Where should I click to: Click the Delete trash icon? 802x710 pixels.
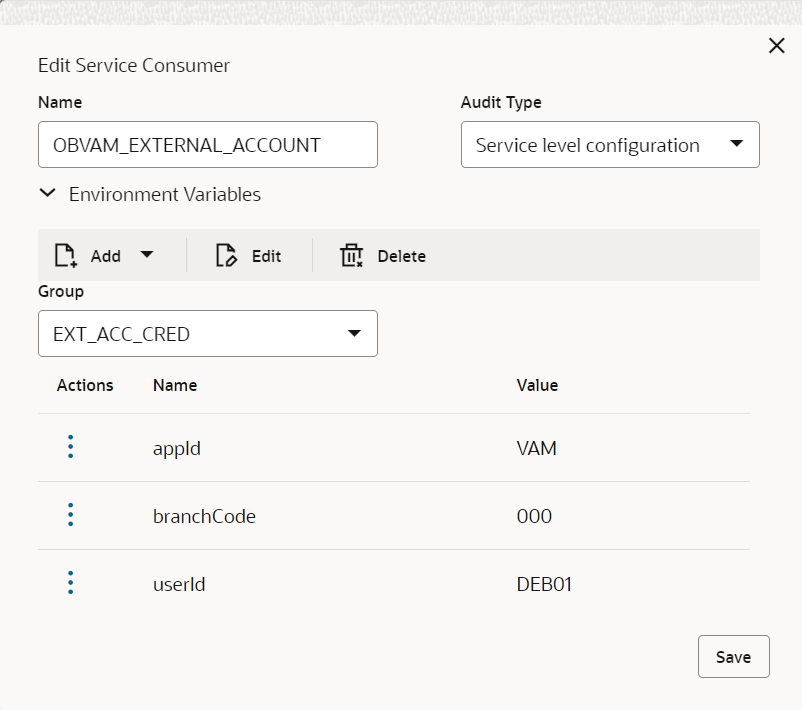point(351,255)
